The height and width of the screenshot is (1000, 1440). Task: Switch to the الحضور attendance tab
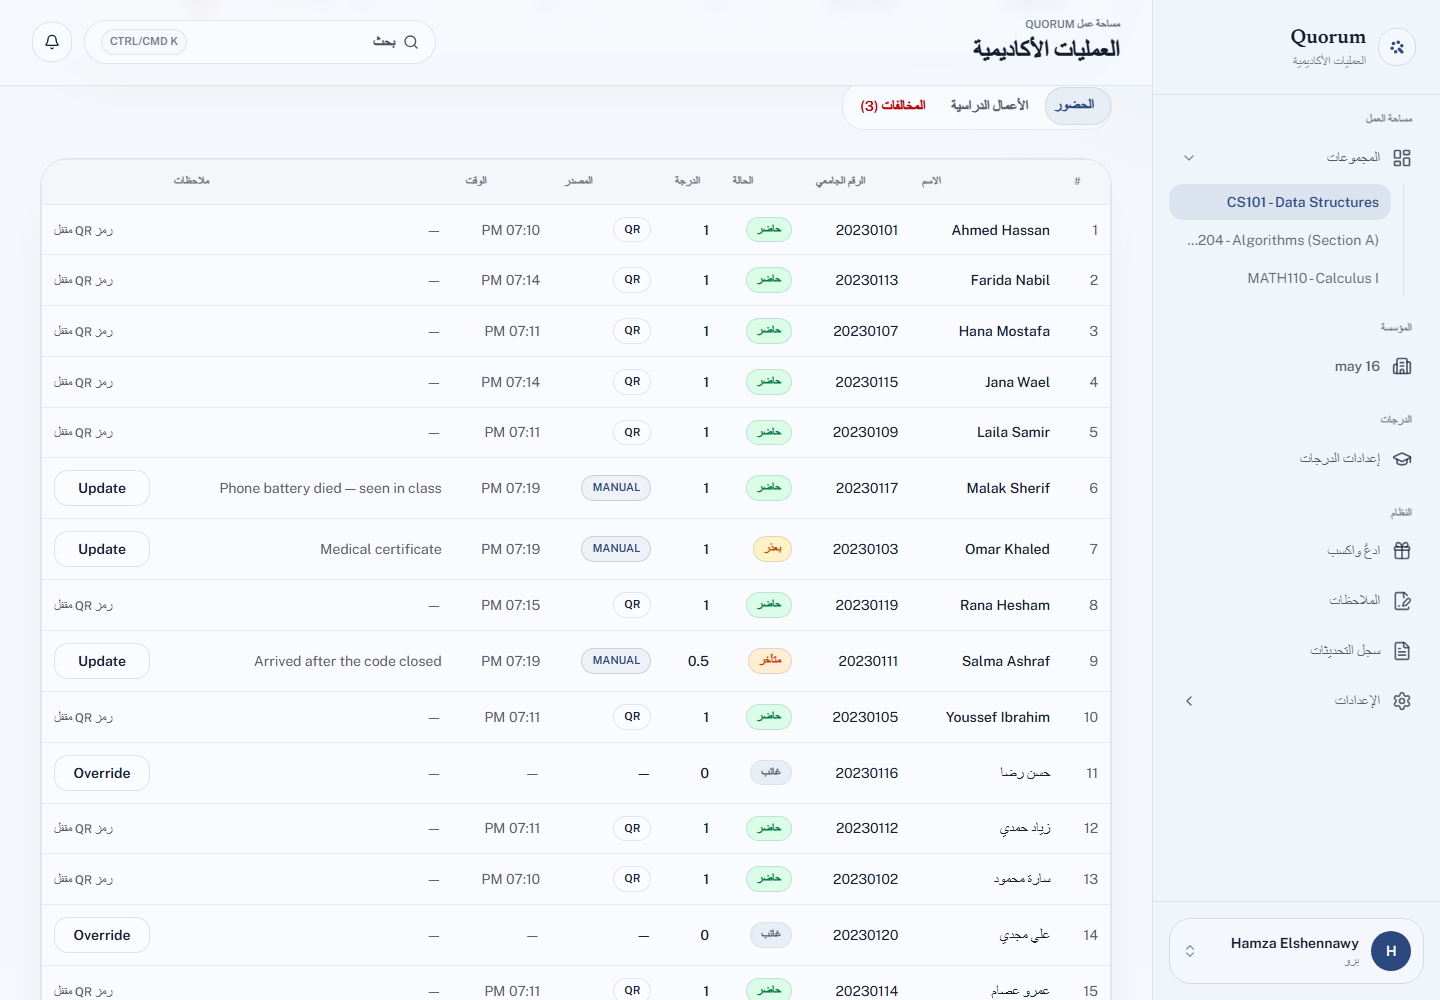pos(1076,105)
